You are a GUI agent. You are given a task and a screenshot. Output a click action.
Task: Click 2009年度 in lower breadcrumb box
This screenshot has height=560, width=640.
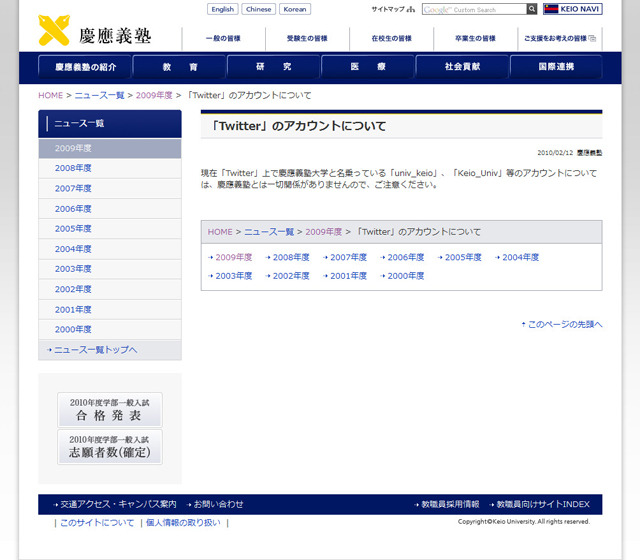(324, 232)
